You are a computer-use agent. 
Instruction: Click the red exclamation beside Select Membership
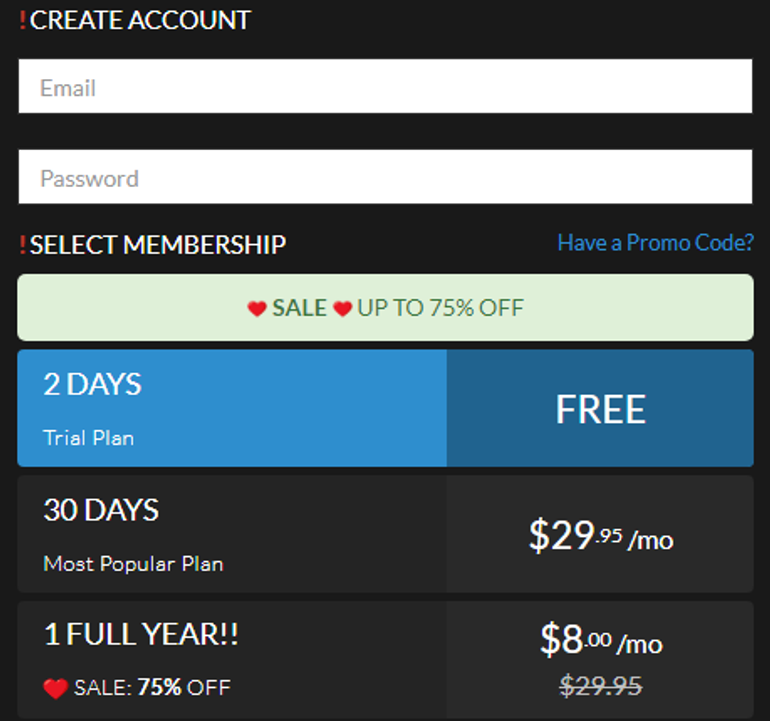[23, 245]
